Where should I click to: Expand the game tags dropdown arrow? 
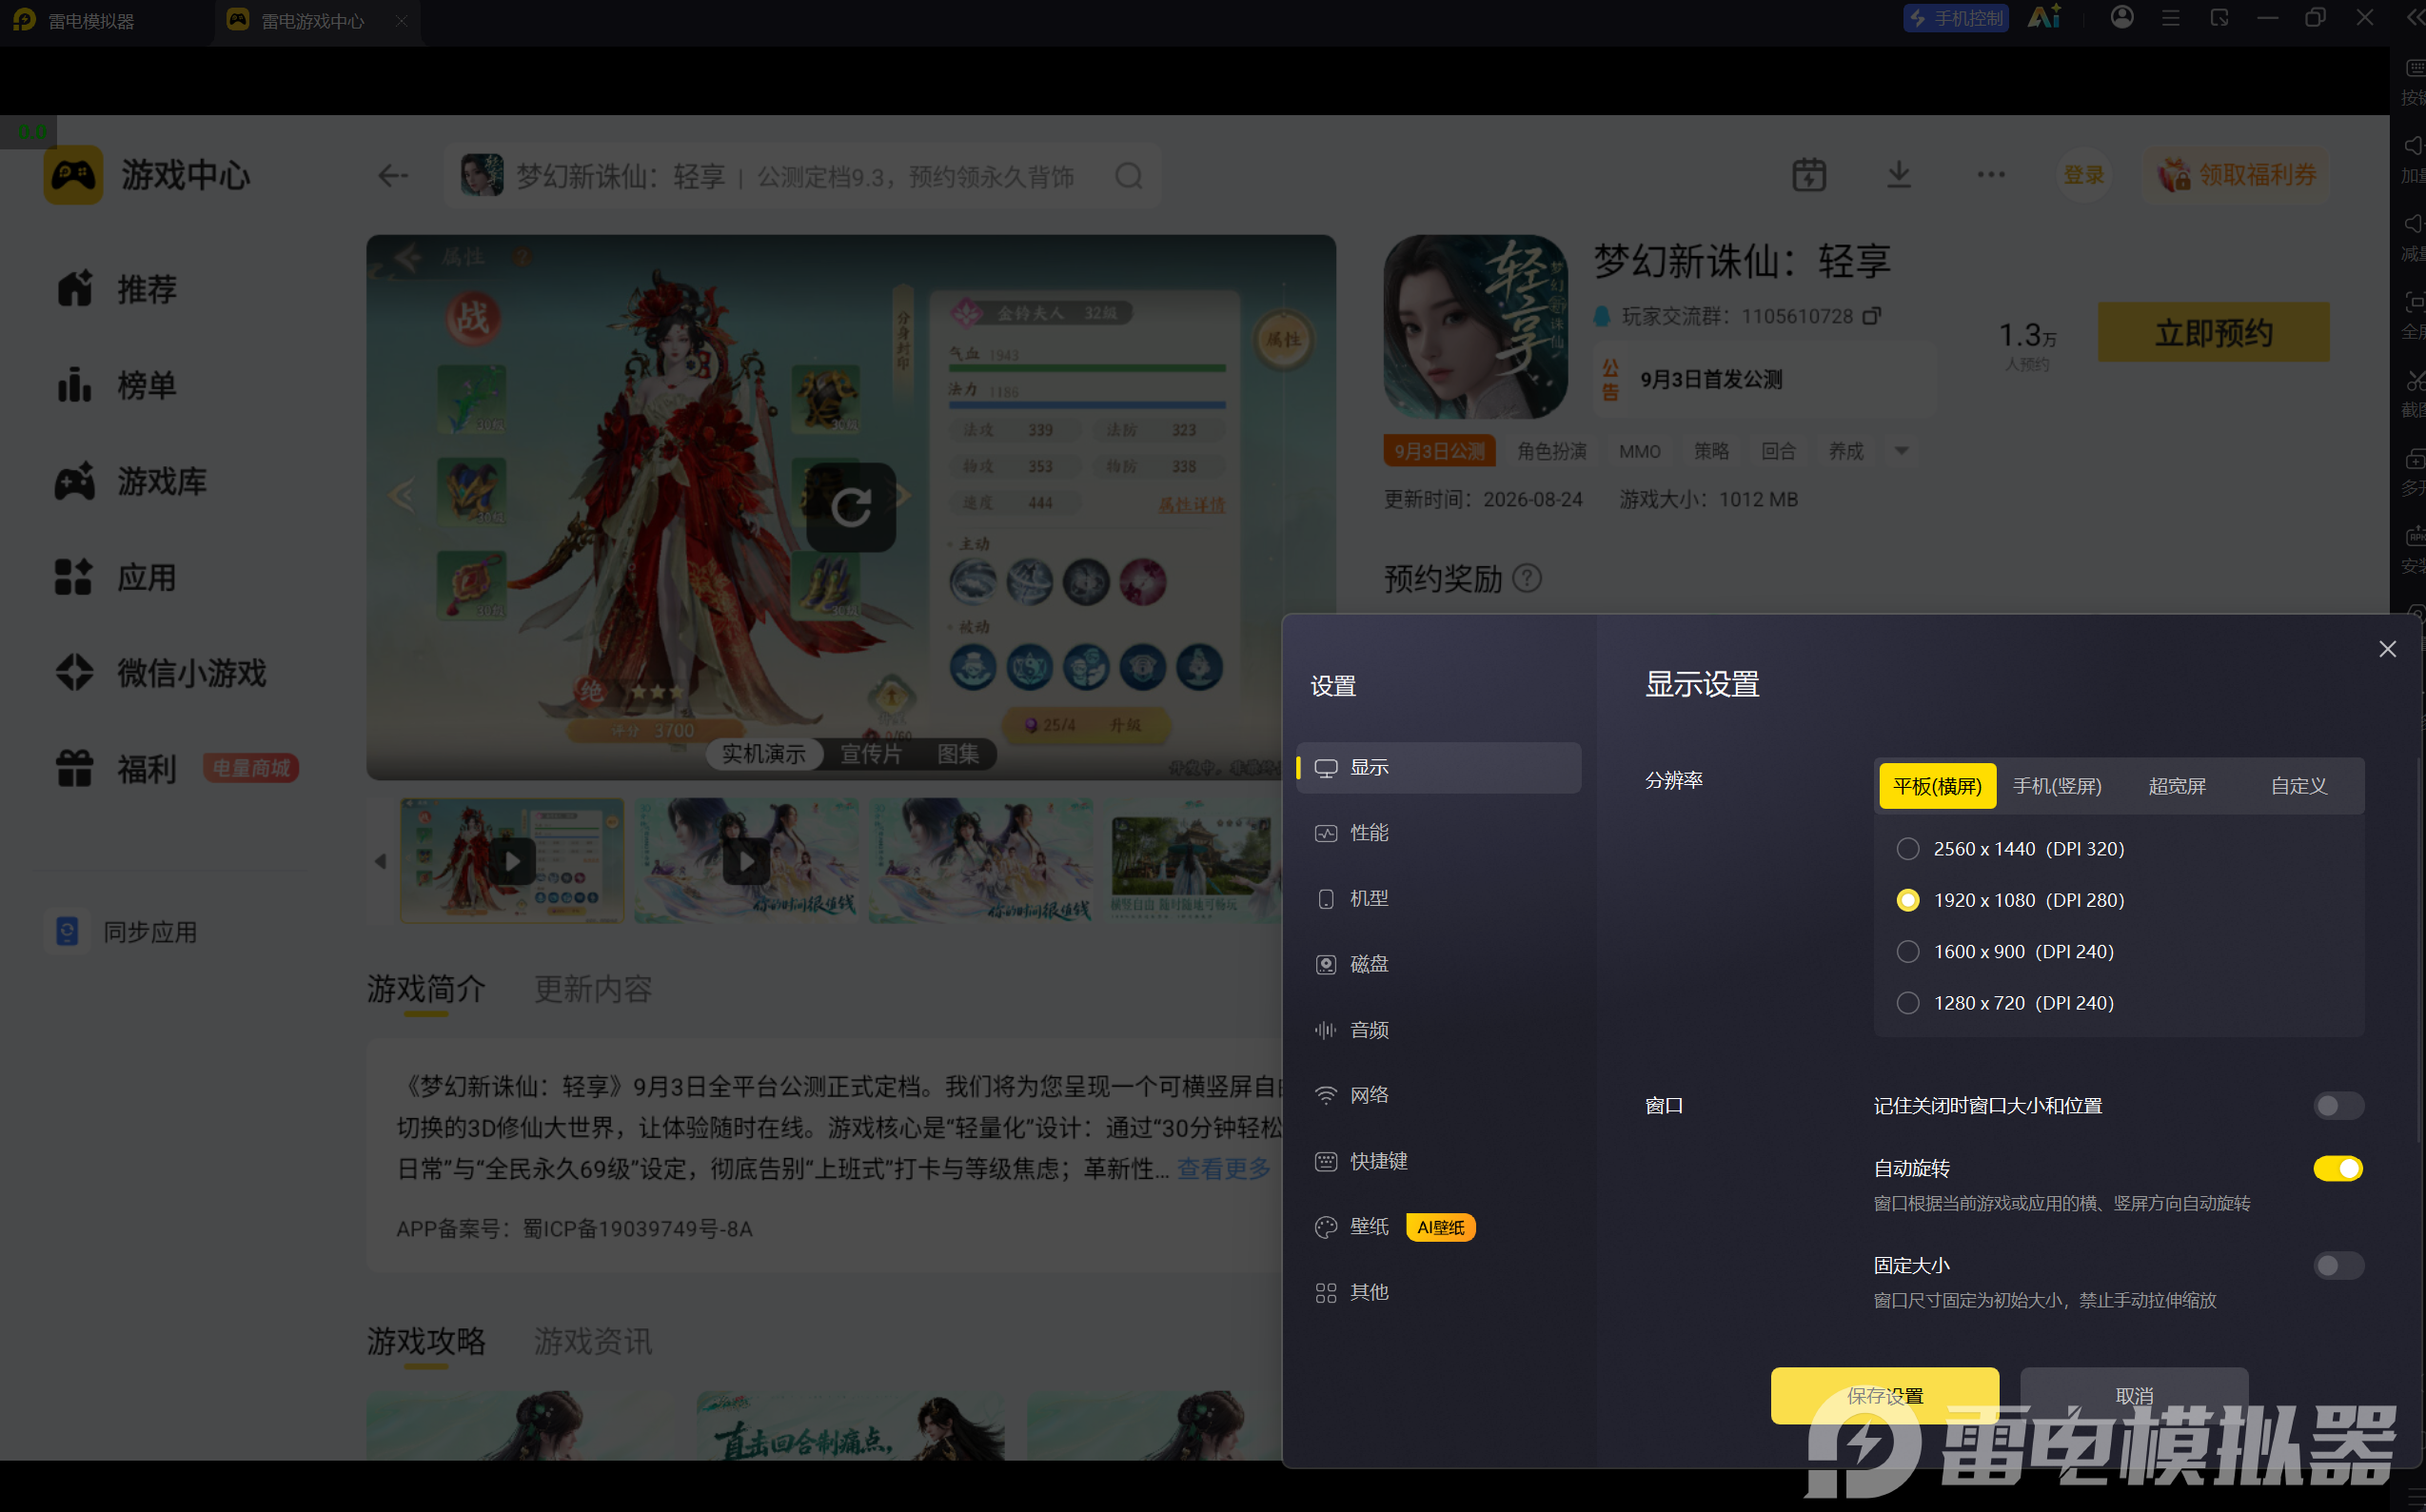pos(1901,451)
